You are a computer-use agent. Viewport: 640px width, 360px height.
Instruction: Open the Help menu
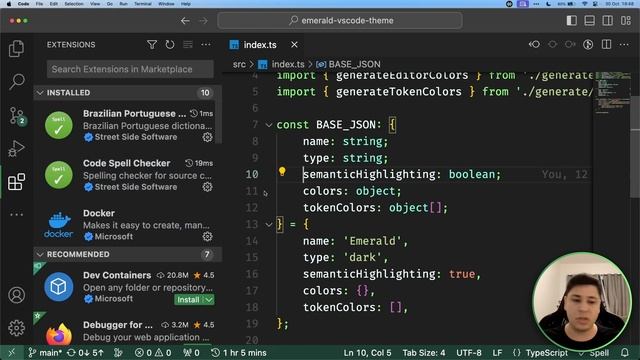(x=186, y=4)
